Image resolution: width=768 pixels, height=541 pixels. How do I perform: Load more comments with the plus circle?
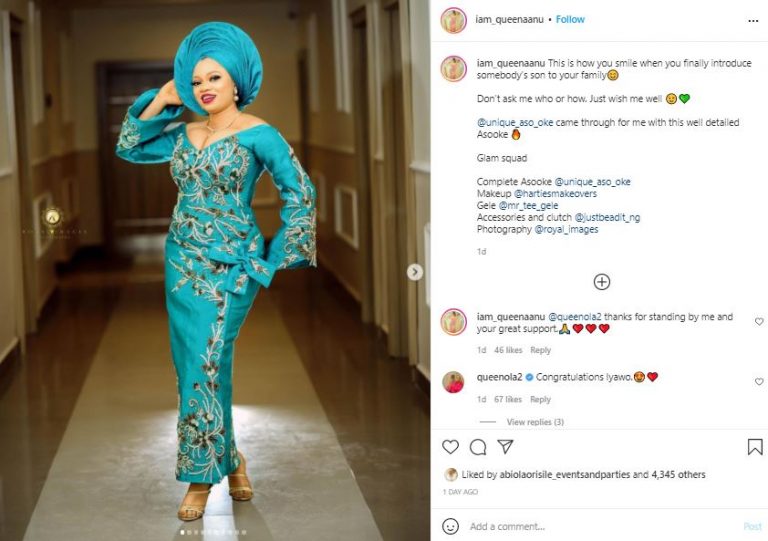601,282
